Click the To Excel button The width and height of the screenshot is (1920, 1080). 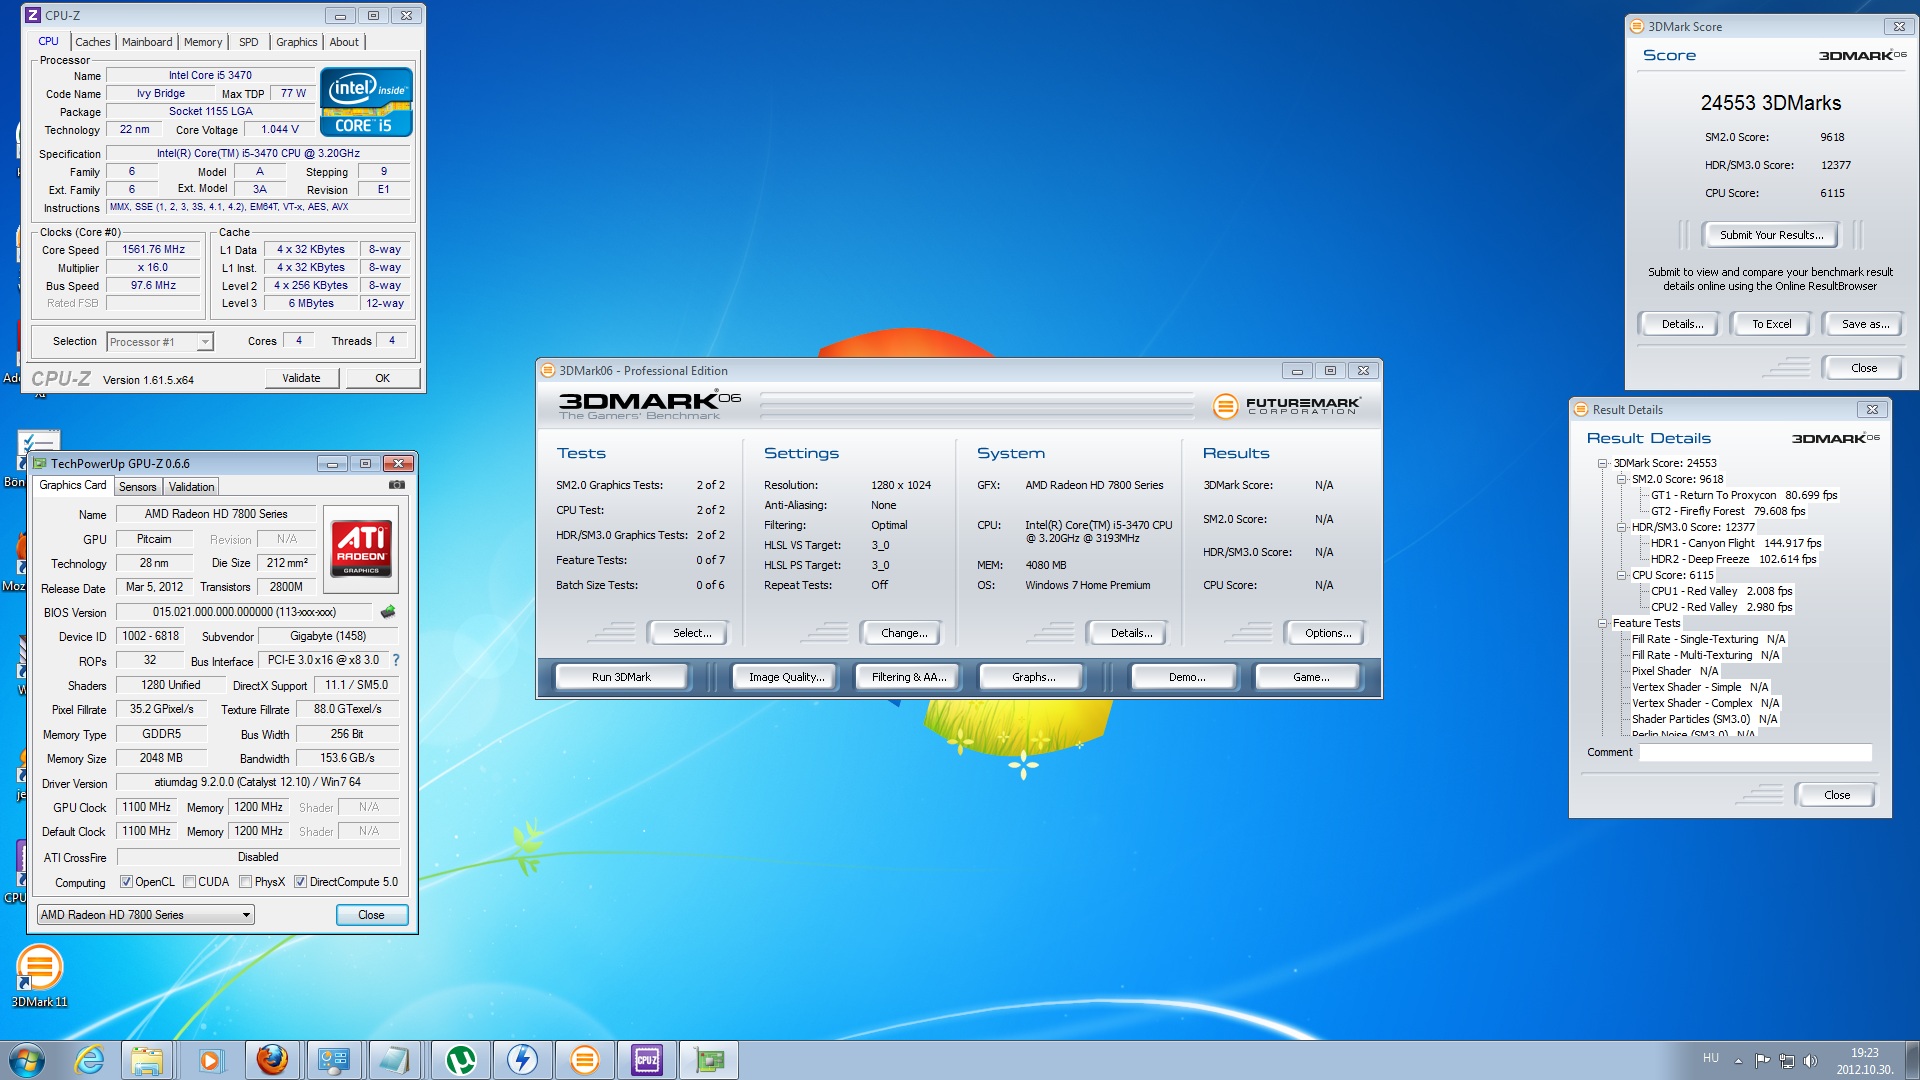[x=1771, y=324]
